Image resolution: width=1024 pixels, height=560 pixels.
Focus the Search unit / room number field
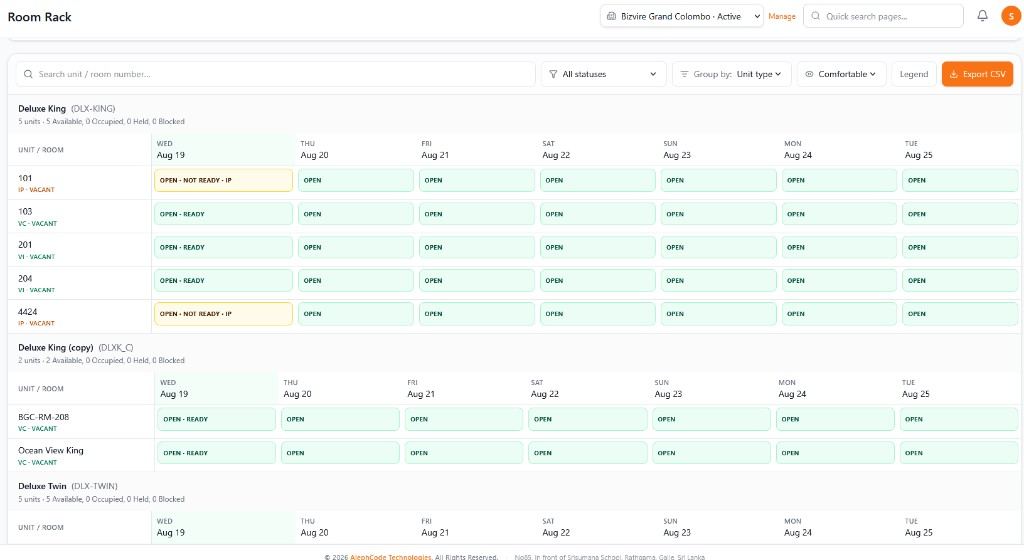click(x=276, y=74)
